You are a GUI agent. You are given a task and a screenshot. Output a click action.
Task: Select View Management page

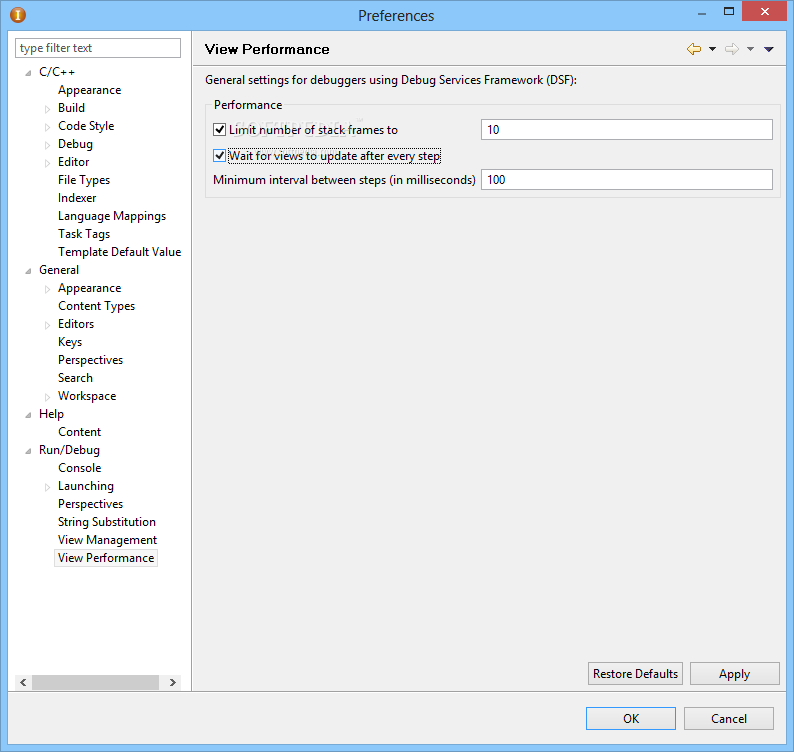coord(107,540)
